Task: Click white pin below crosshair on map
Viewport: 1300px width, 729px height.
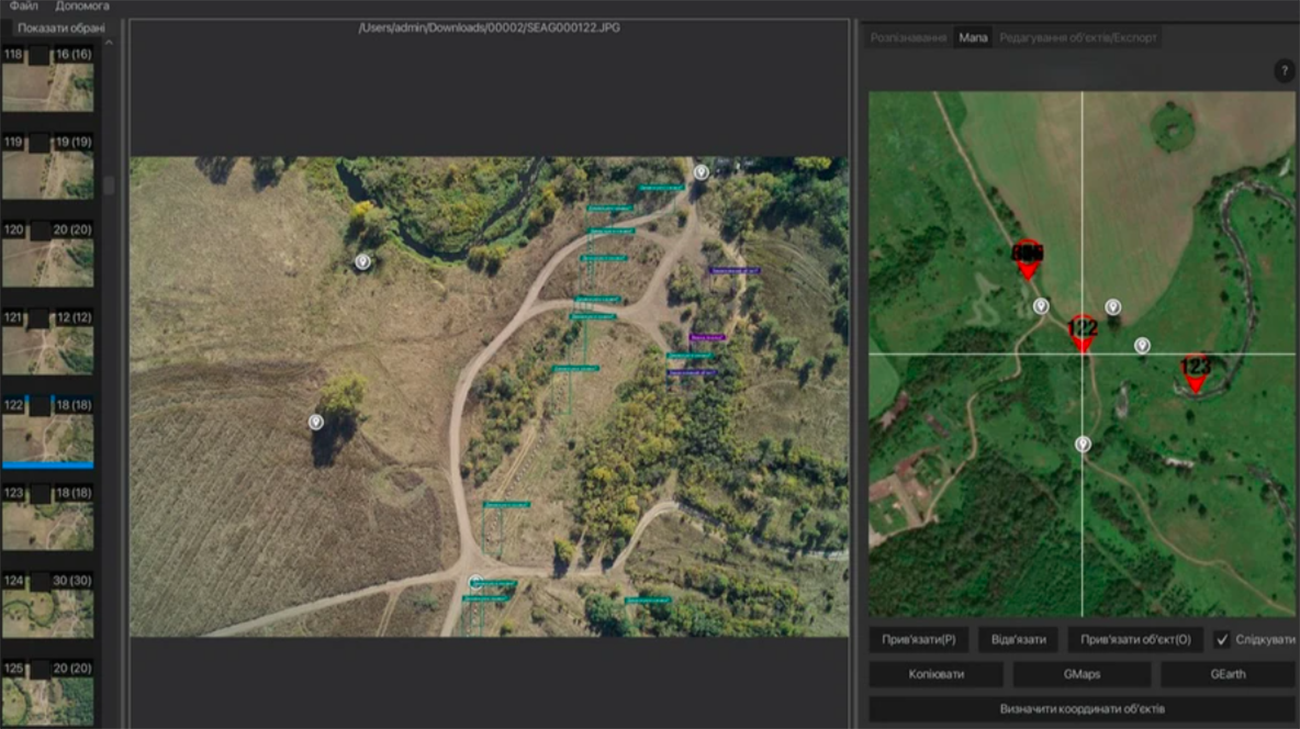Action: (1082, 444)
